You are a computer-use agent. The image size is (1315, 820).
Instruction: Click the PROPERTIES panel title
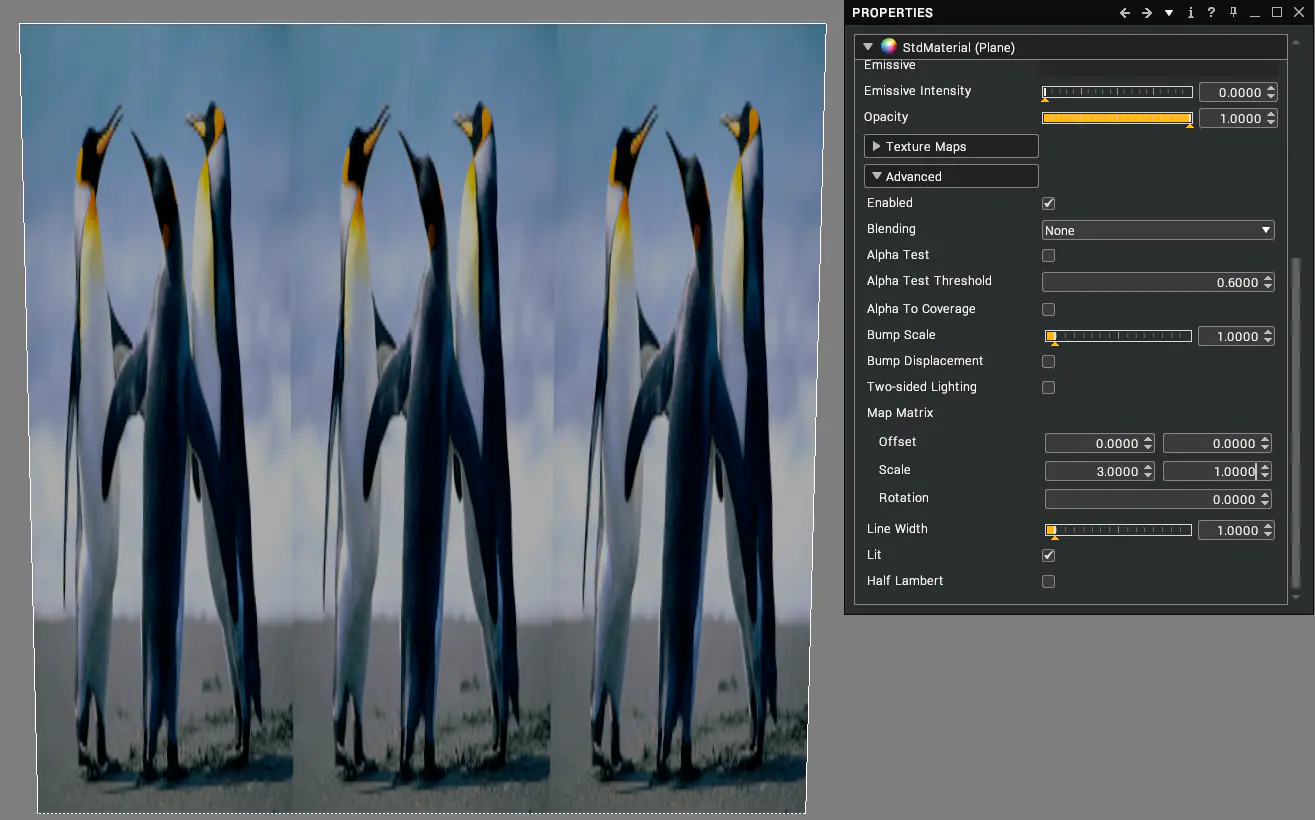click(x=892, y=13)
